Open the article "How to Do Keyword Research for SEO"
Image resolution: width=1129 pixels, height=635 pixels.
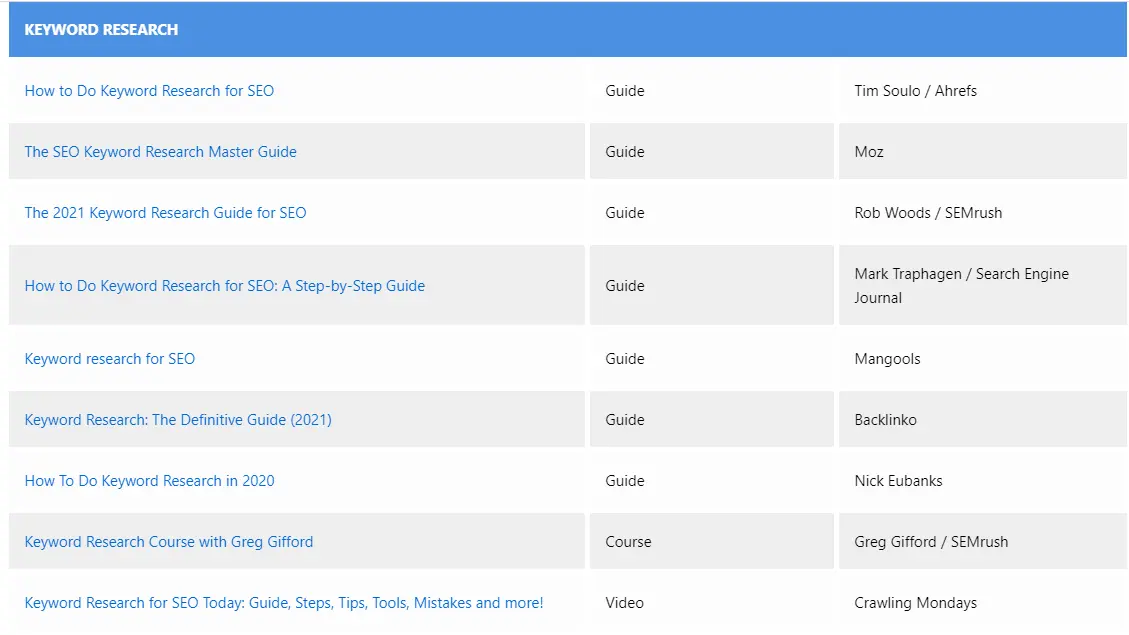[149, 91]
